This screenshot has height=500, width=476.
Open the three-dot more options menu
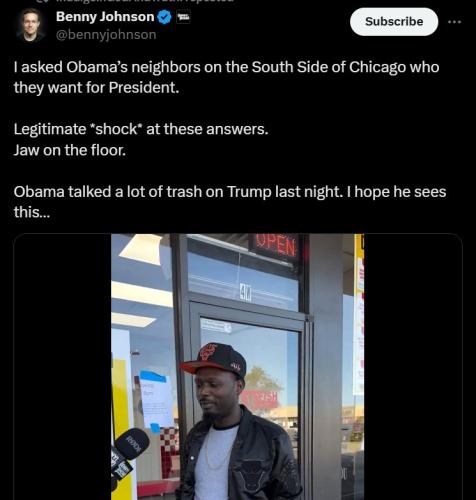(x=454, y=22)
